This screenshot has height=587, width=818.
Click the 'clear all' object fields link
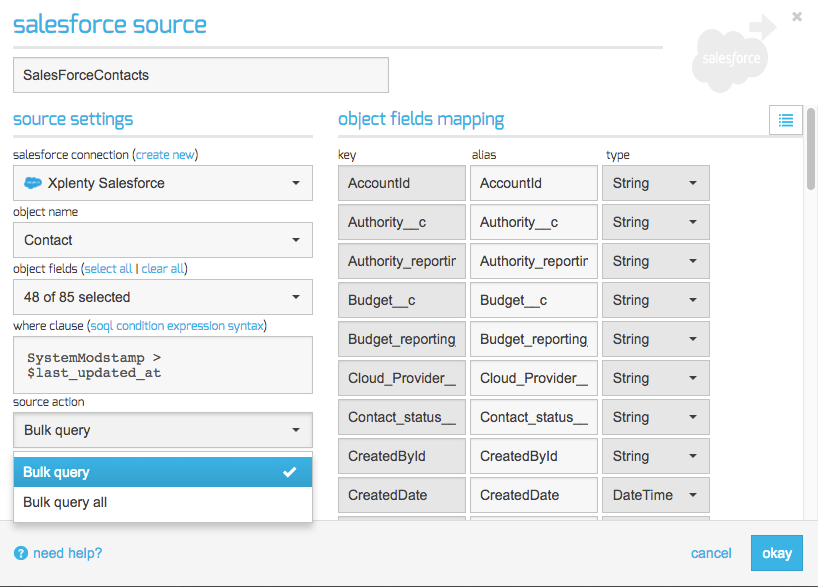pyautogui.click(x=163, y=269)
